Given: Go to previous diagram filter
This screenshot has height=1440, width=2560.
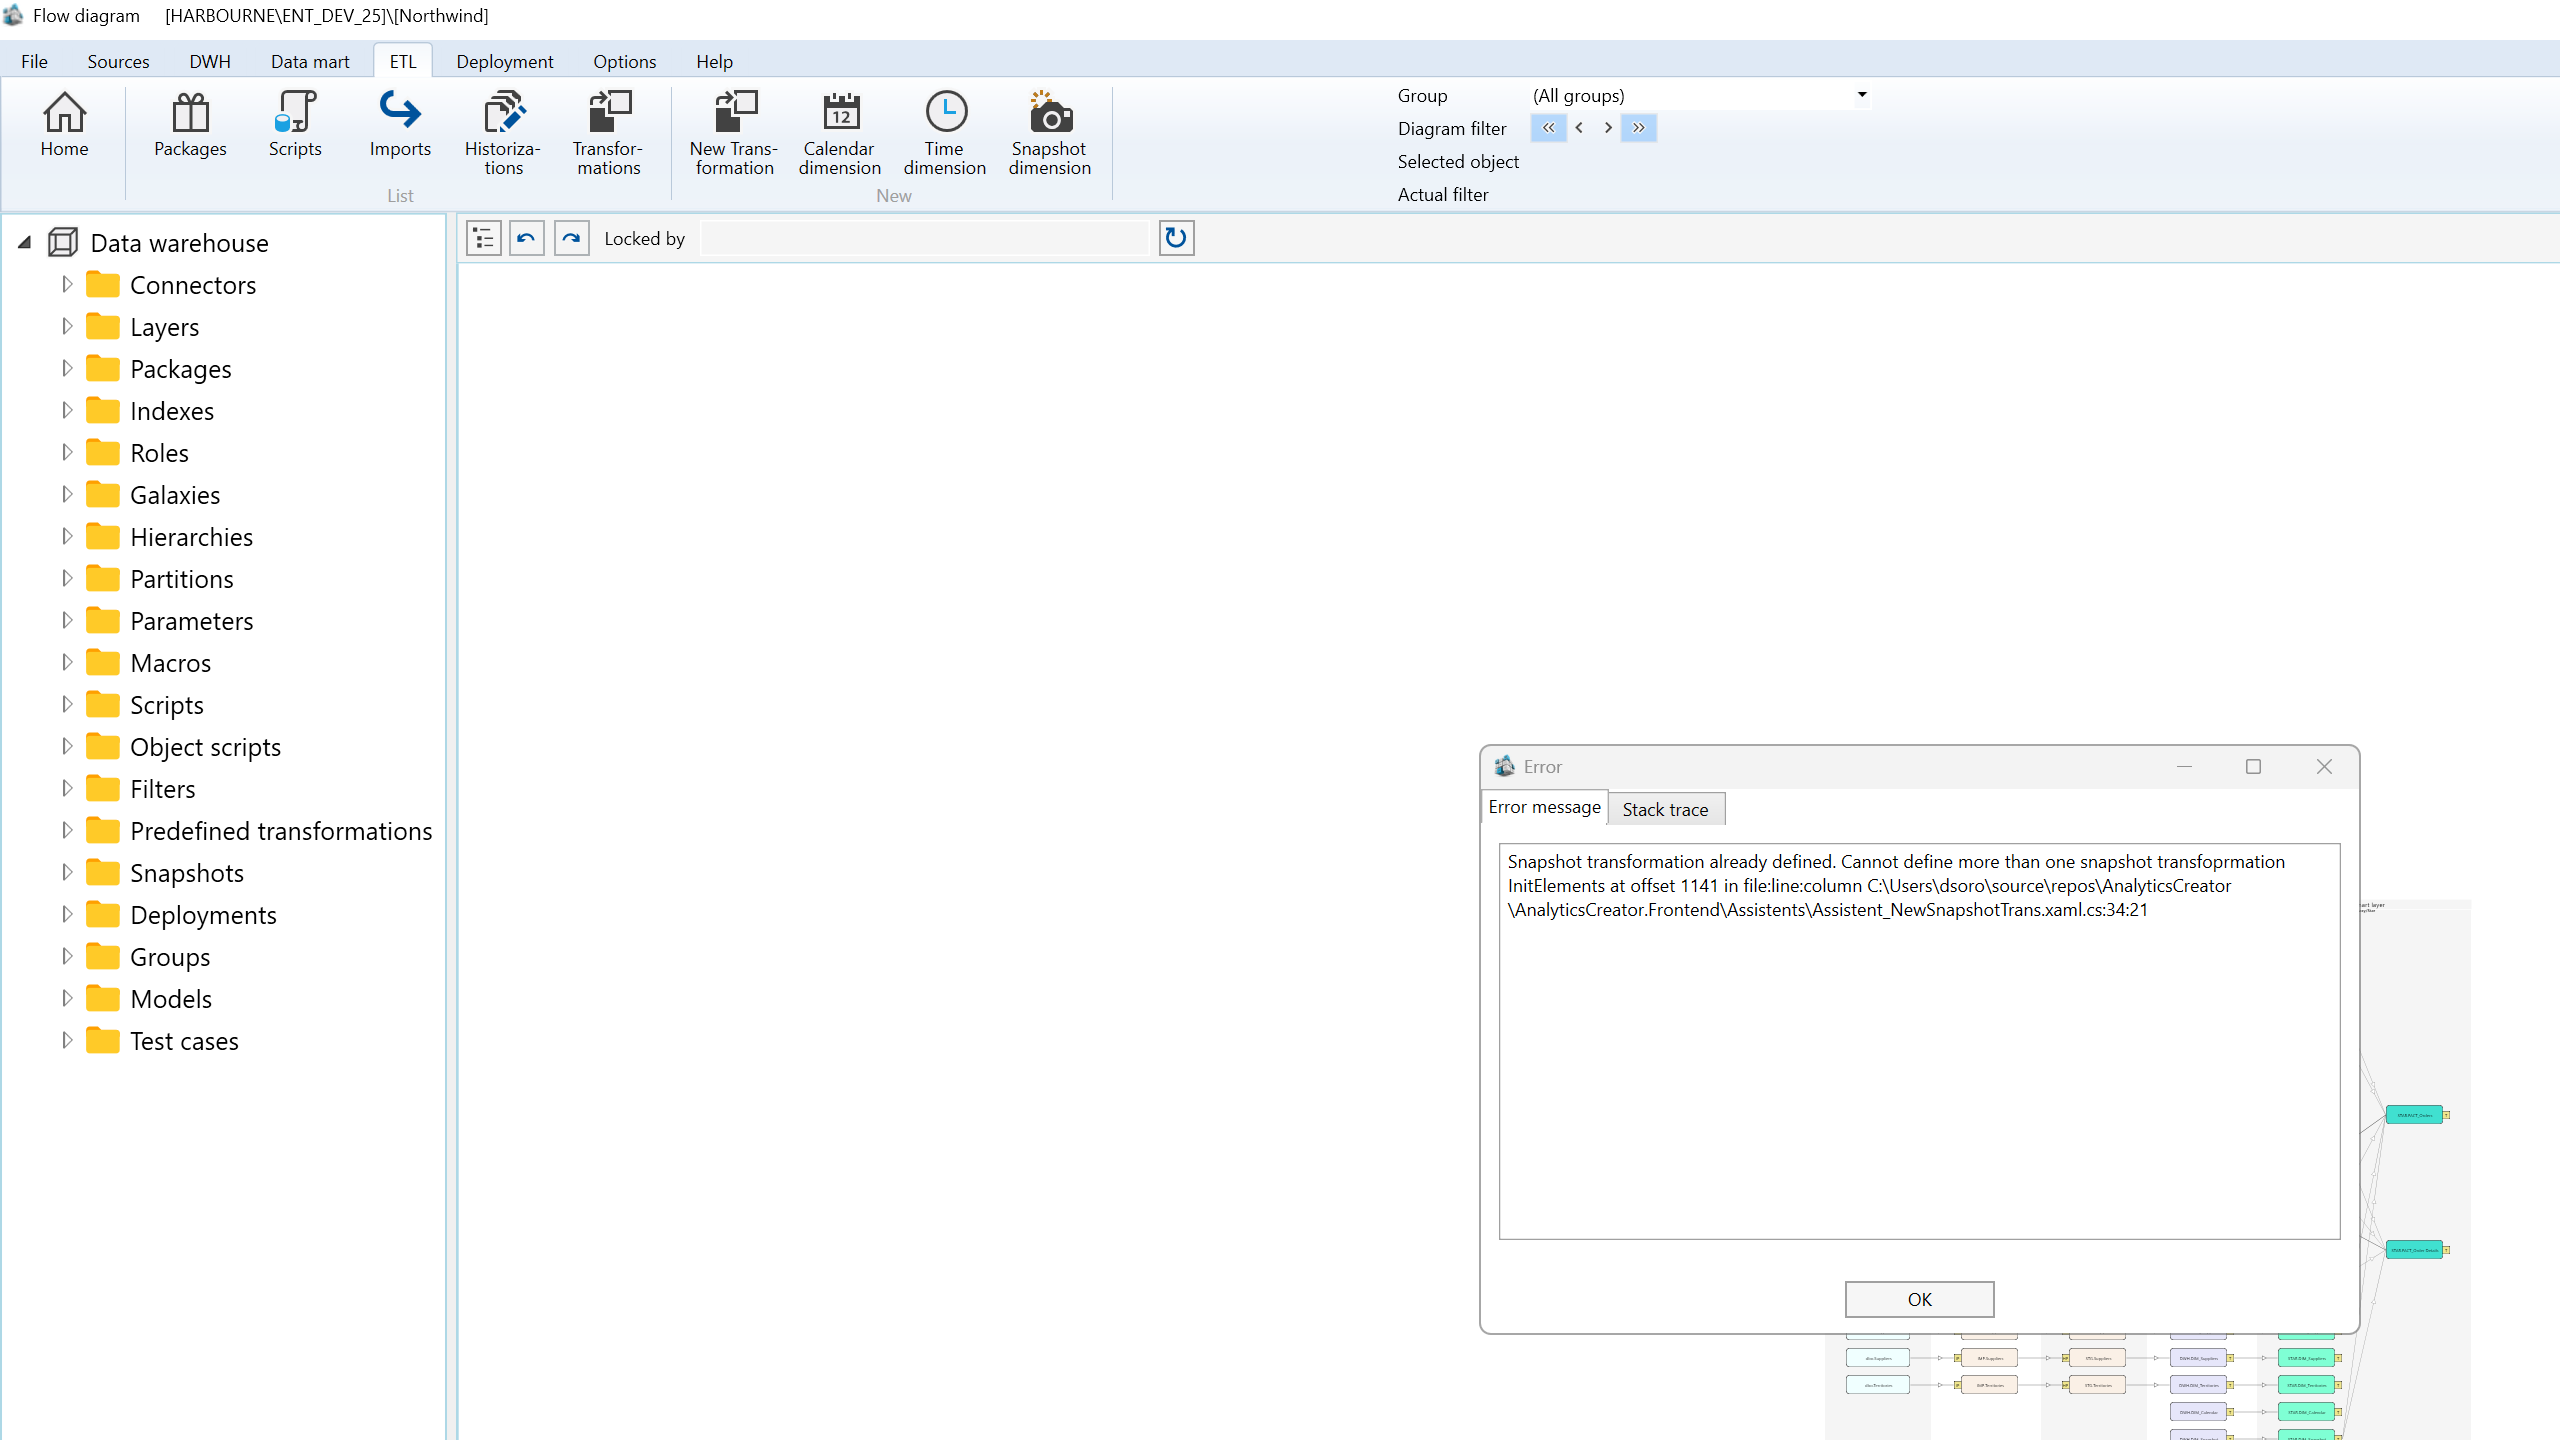Looking at the screenshot, I should click(x=1579, y=128).
